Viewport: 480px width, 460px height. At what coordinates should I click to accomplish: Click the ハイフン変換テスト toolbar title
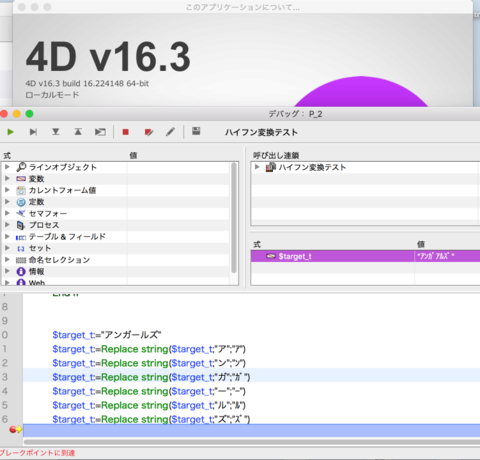tap(261, 132)
